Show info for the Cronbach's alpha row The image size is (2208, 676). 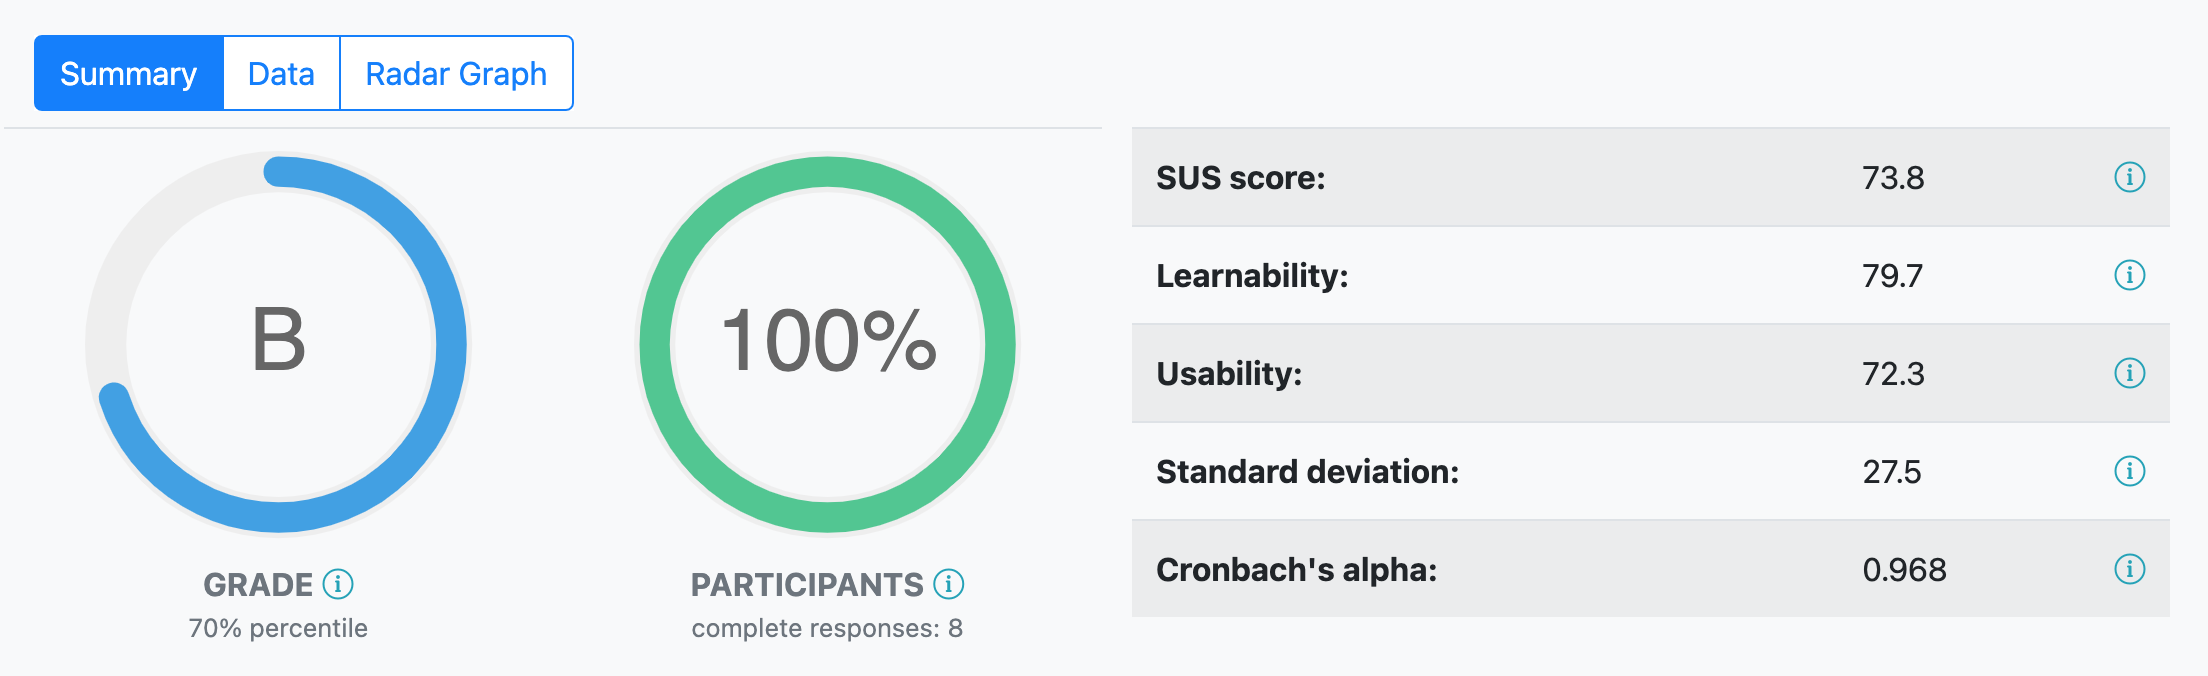point(2129,569)
